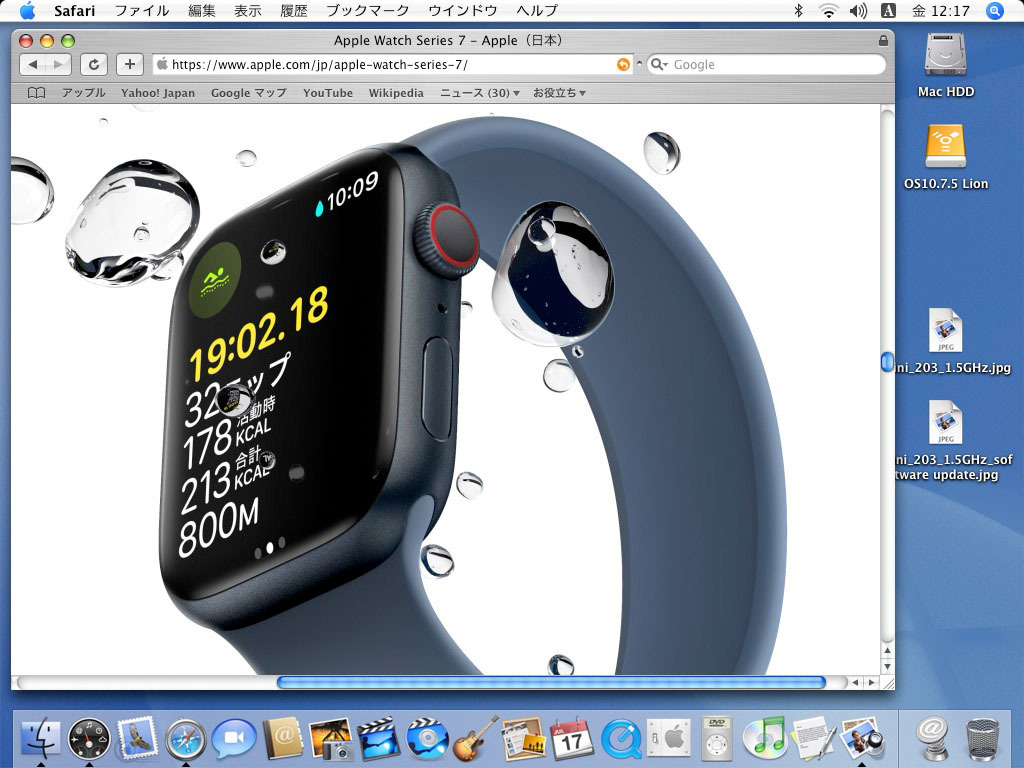The height and width of the screenshot is (768, 1024).
Task: Click the Google search field
Action: pyautogui.click(x=766, y=65)
